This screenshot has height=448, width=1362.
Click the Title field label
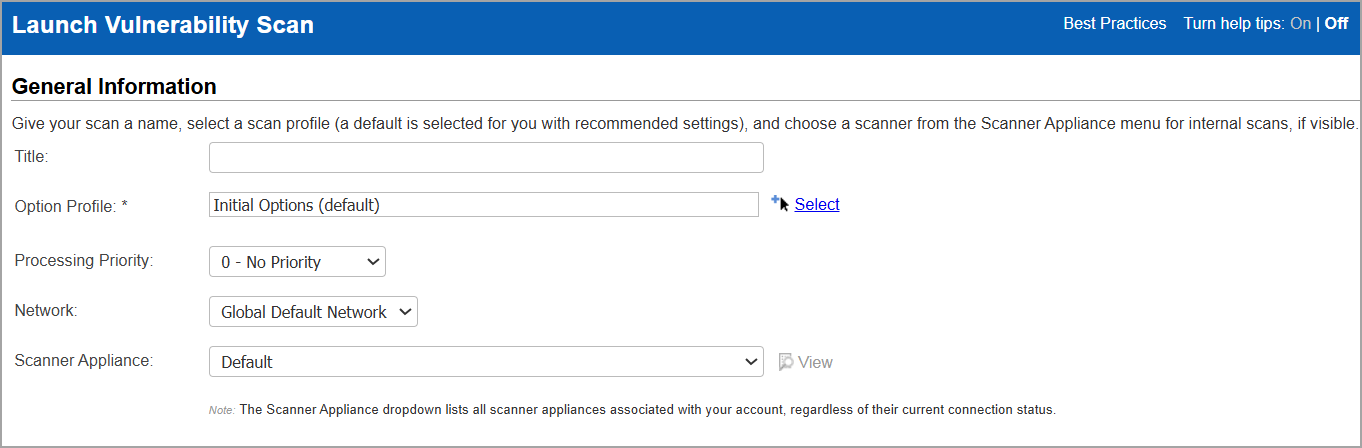(x=32, y=156)
